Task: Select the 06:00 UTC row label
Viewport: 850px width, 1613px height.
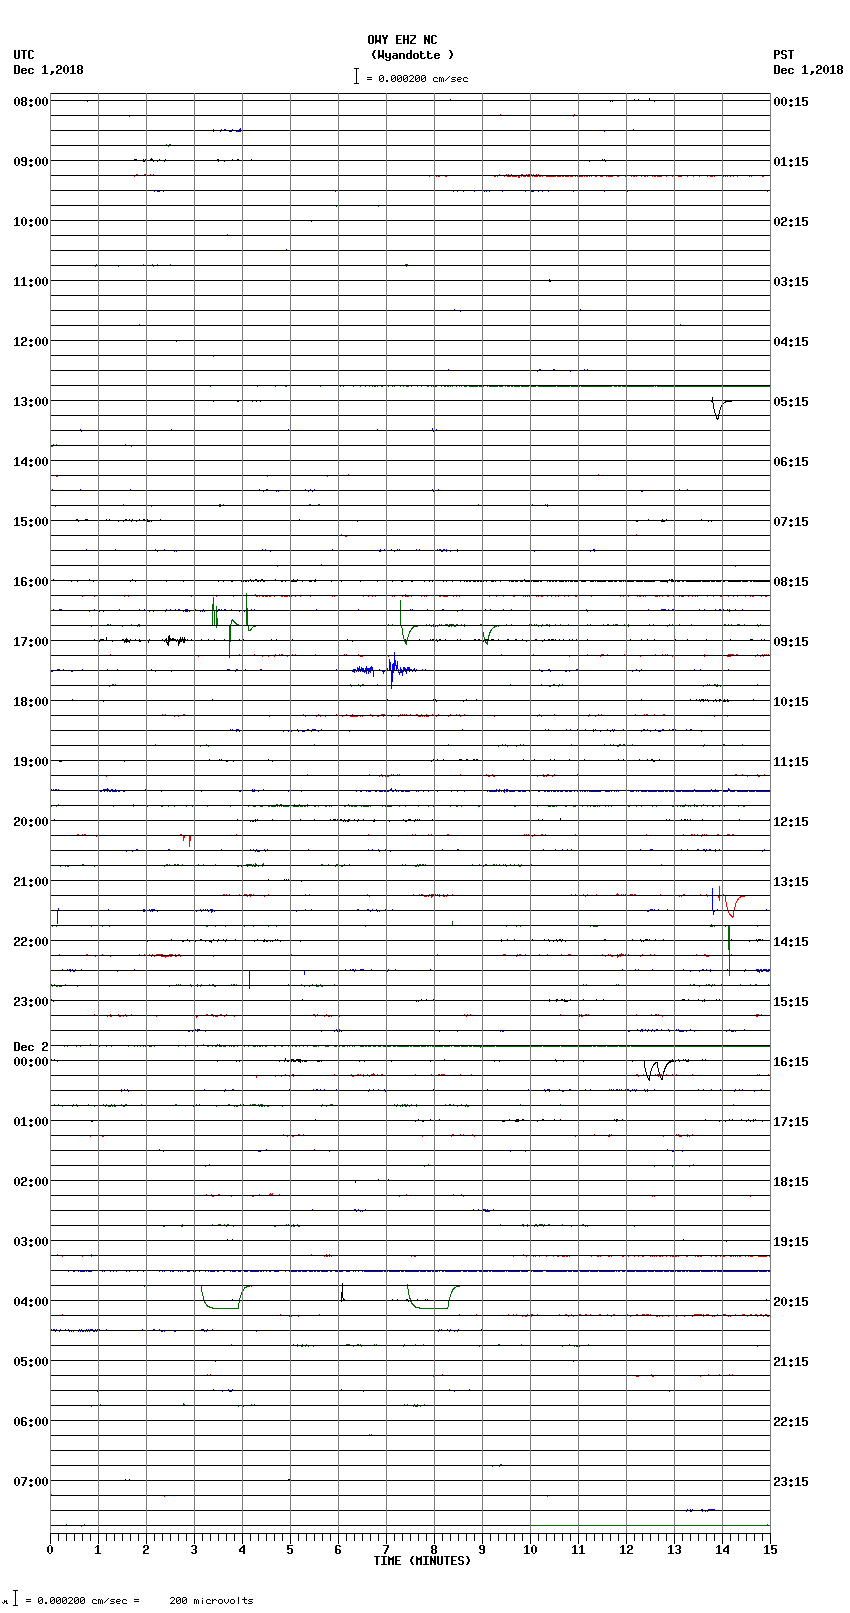Action: pyautogui.click(x=31, y=1422)
